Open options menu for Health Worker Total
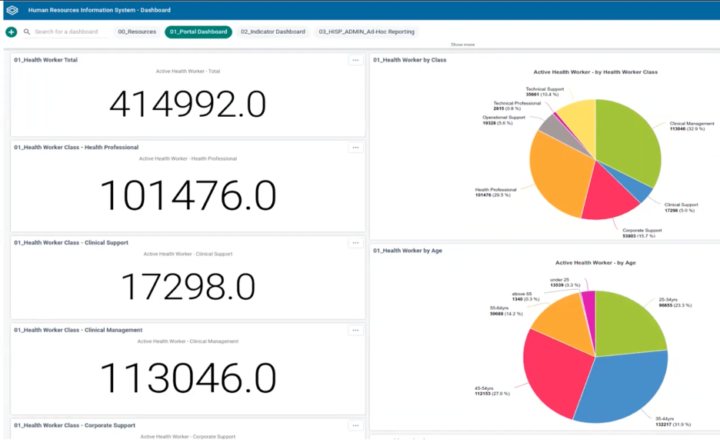Screen dimensions: 720x446 tap(355, 60)
